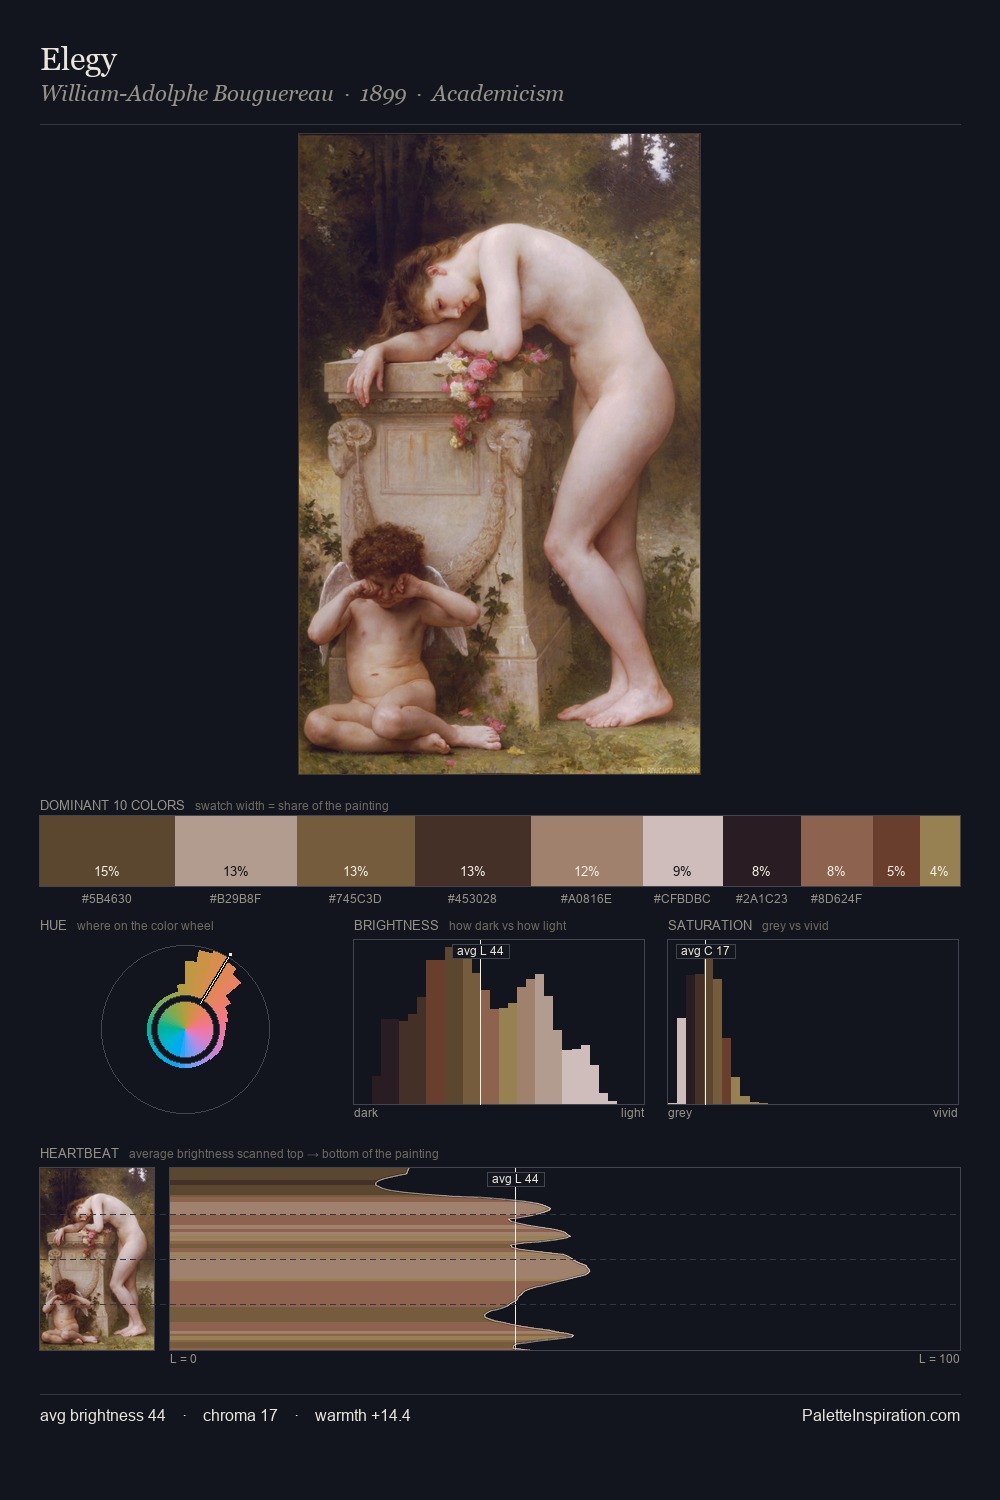The width and height of the screenshot is (1000, 1500).
Task: Click 'how dark vs how light' caption
Action: point(507,926)
